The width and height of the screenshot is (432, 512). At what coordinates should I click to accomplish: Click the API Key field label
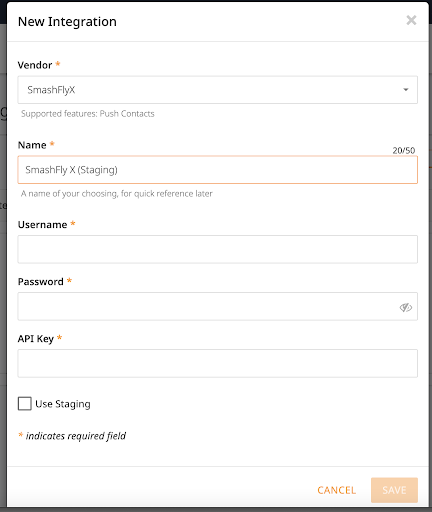pos(36,339)
